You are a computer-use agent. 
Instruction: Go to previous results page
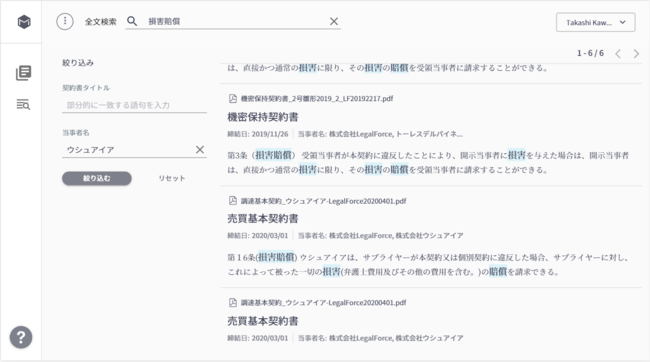click(618, 53)
